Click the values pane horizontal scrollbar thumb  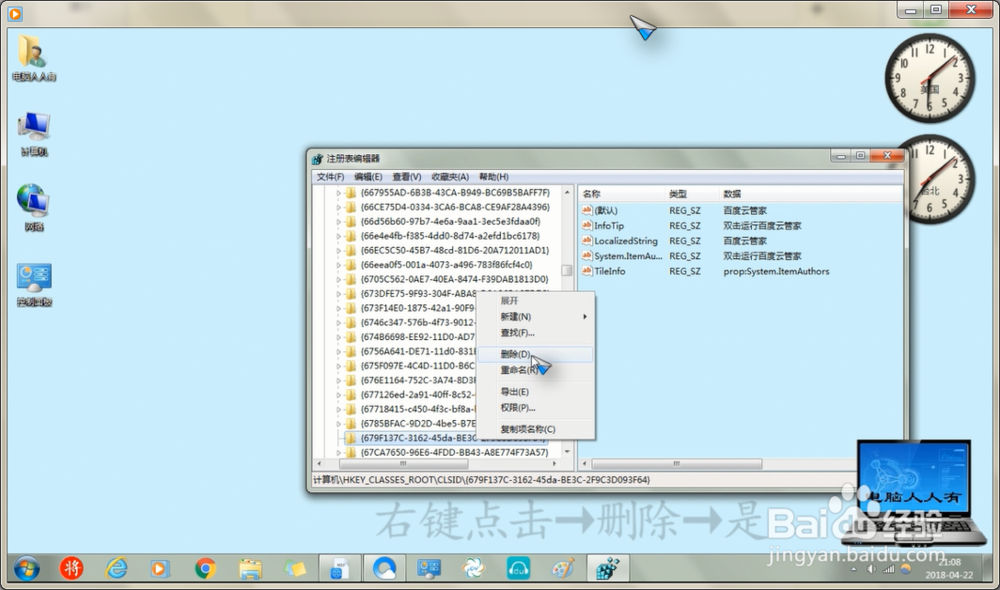point(677,464)
